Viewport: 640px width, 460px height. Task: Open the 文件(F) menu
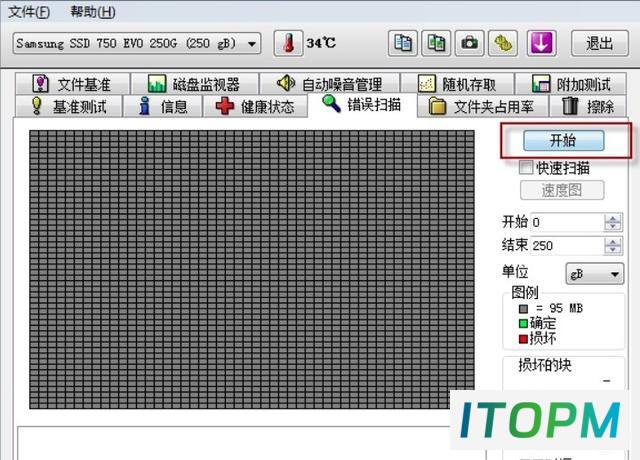pyautogui.click(x=29, y=12)
